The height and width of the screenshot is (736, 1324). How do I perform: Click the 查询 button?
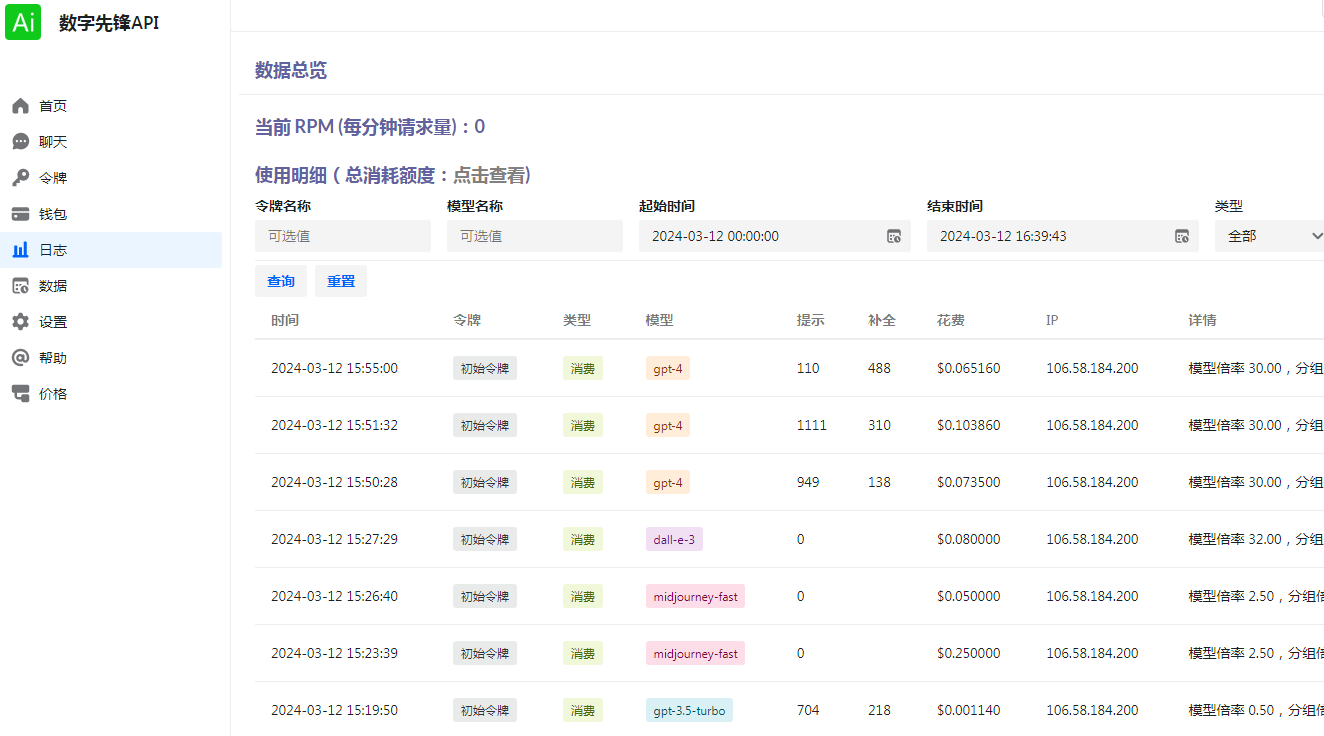click(x=281, y=281)
